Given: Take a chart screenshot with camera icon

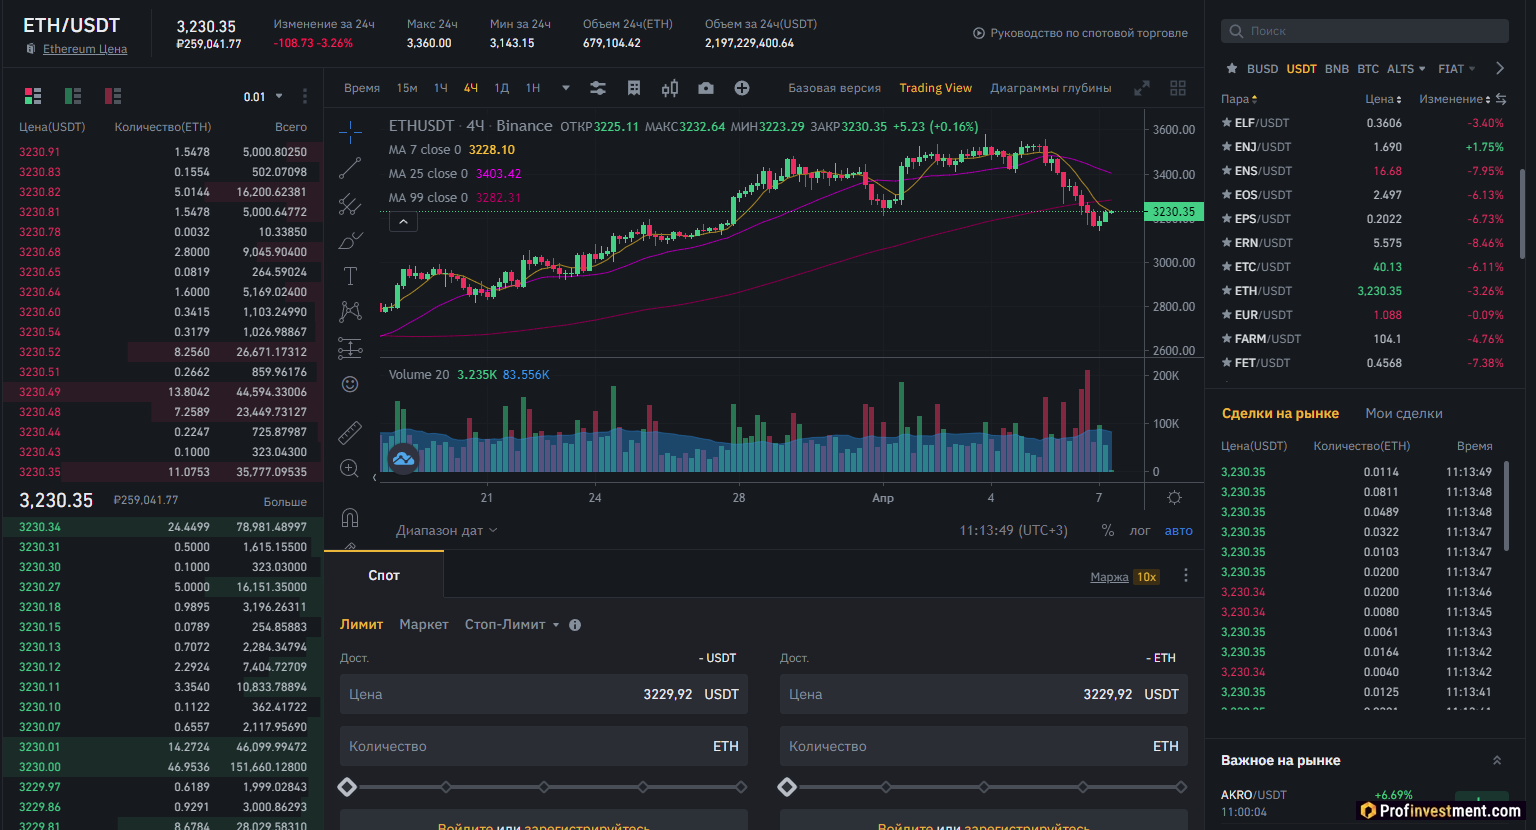Looking at the screenshot, I should (x=706, y=88).
